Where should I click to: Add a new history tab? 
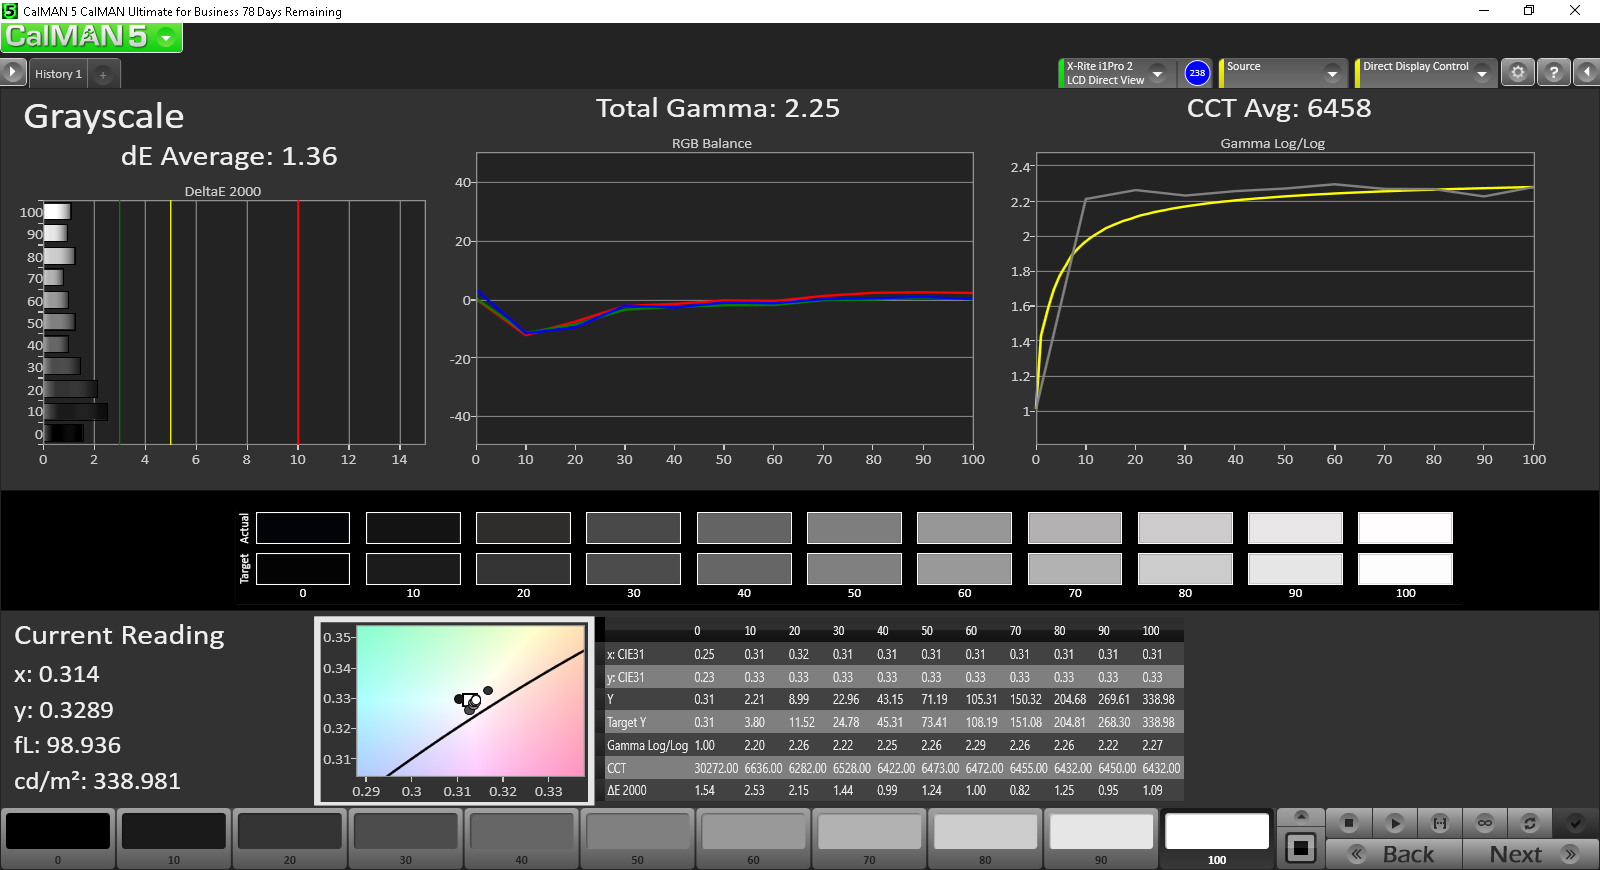pyautogui.click(x=103, y=74)
